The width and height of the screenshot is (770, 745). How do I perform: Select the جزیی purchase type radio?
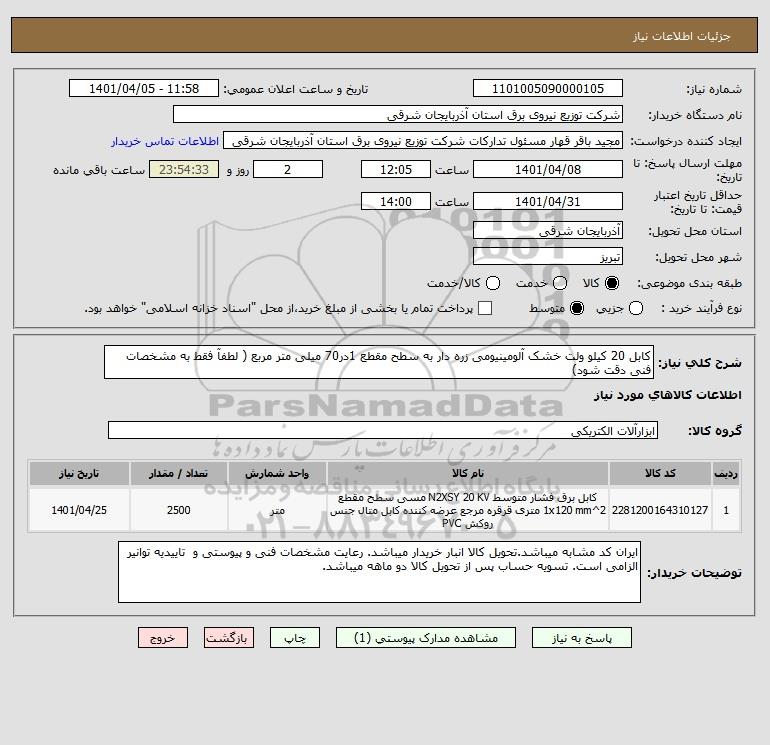[636, 308]
